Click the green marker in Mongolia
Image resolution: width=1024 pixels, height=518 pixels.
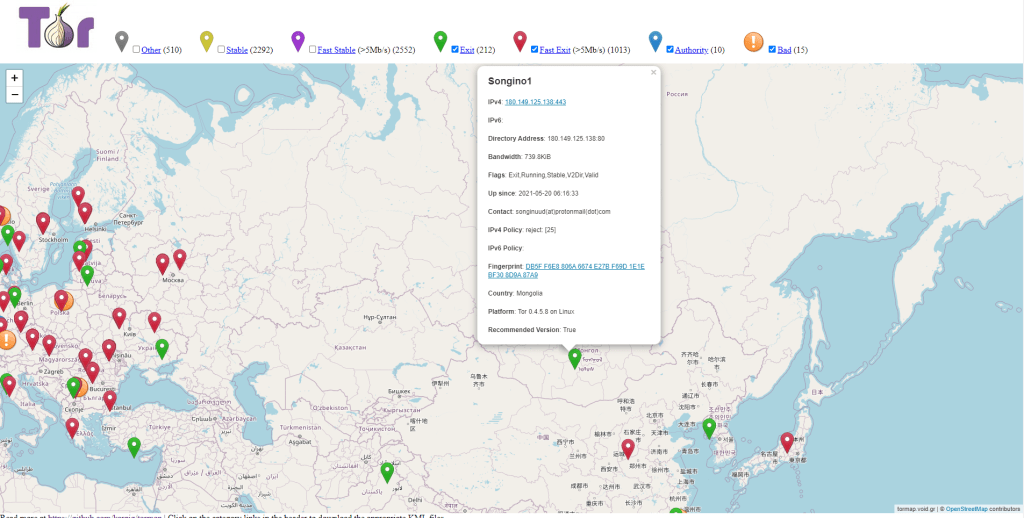point(574,358)
